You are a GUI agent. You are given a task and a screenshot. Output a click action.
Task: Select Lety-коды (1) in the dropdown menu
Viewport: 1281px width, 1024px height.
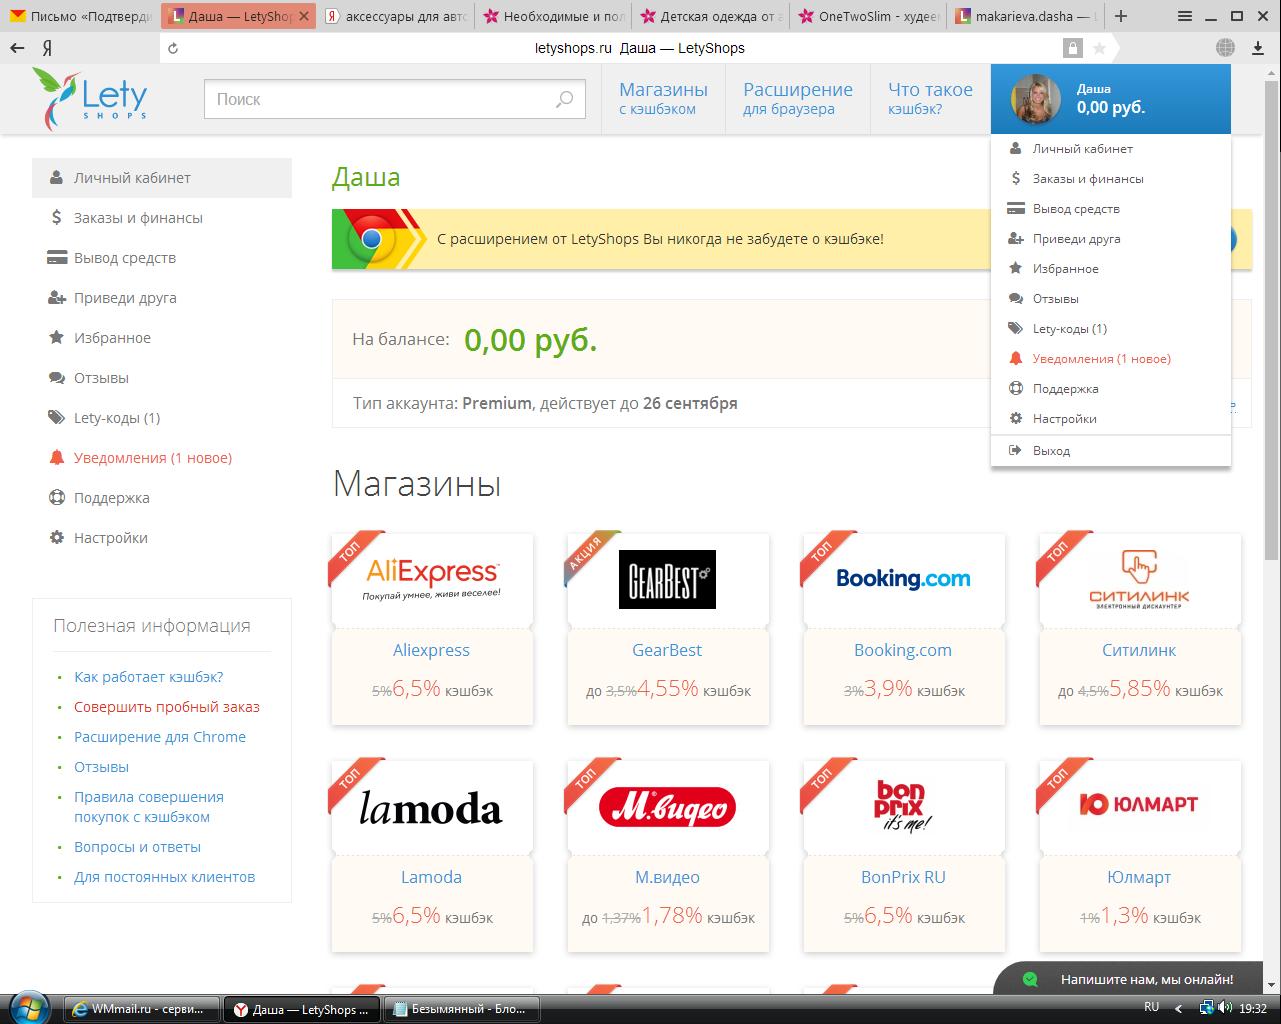click(x=1111, y=329)
